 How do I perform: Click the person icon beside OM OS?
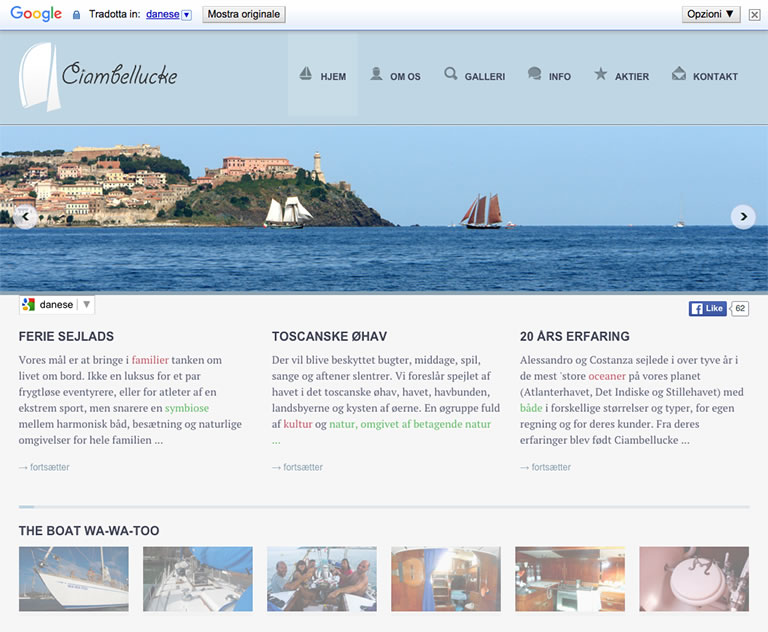tap(376, 74)
